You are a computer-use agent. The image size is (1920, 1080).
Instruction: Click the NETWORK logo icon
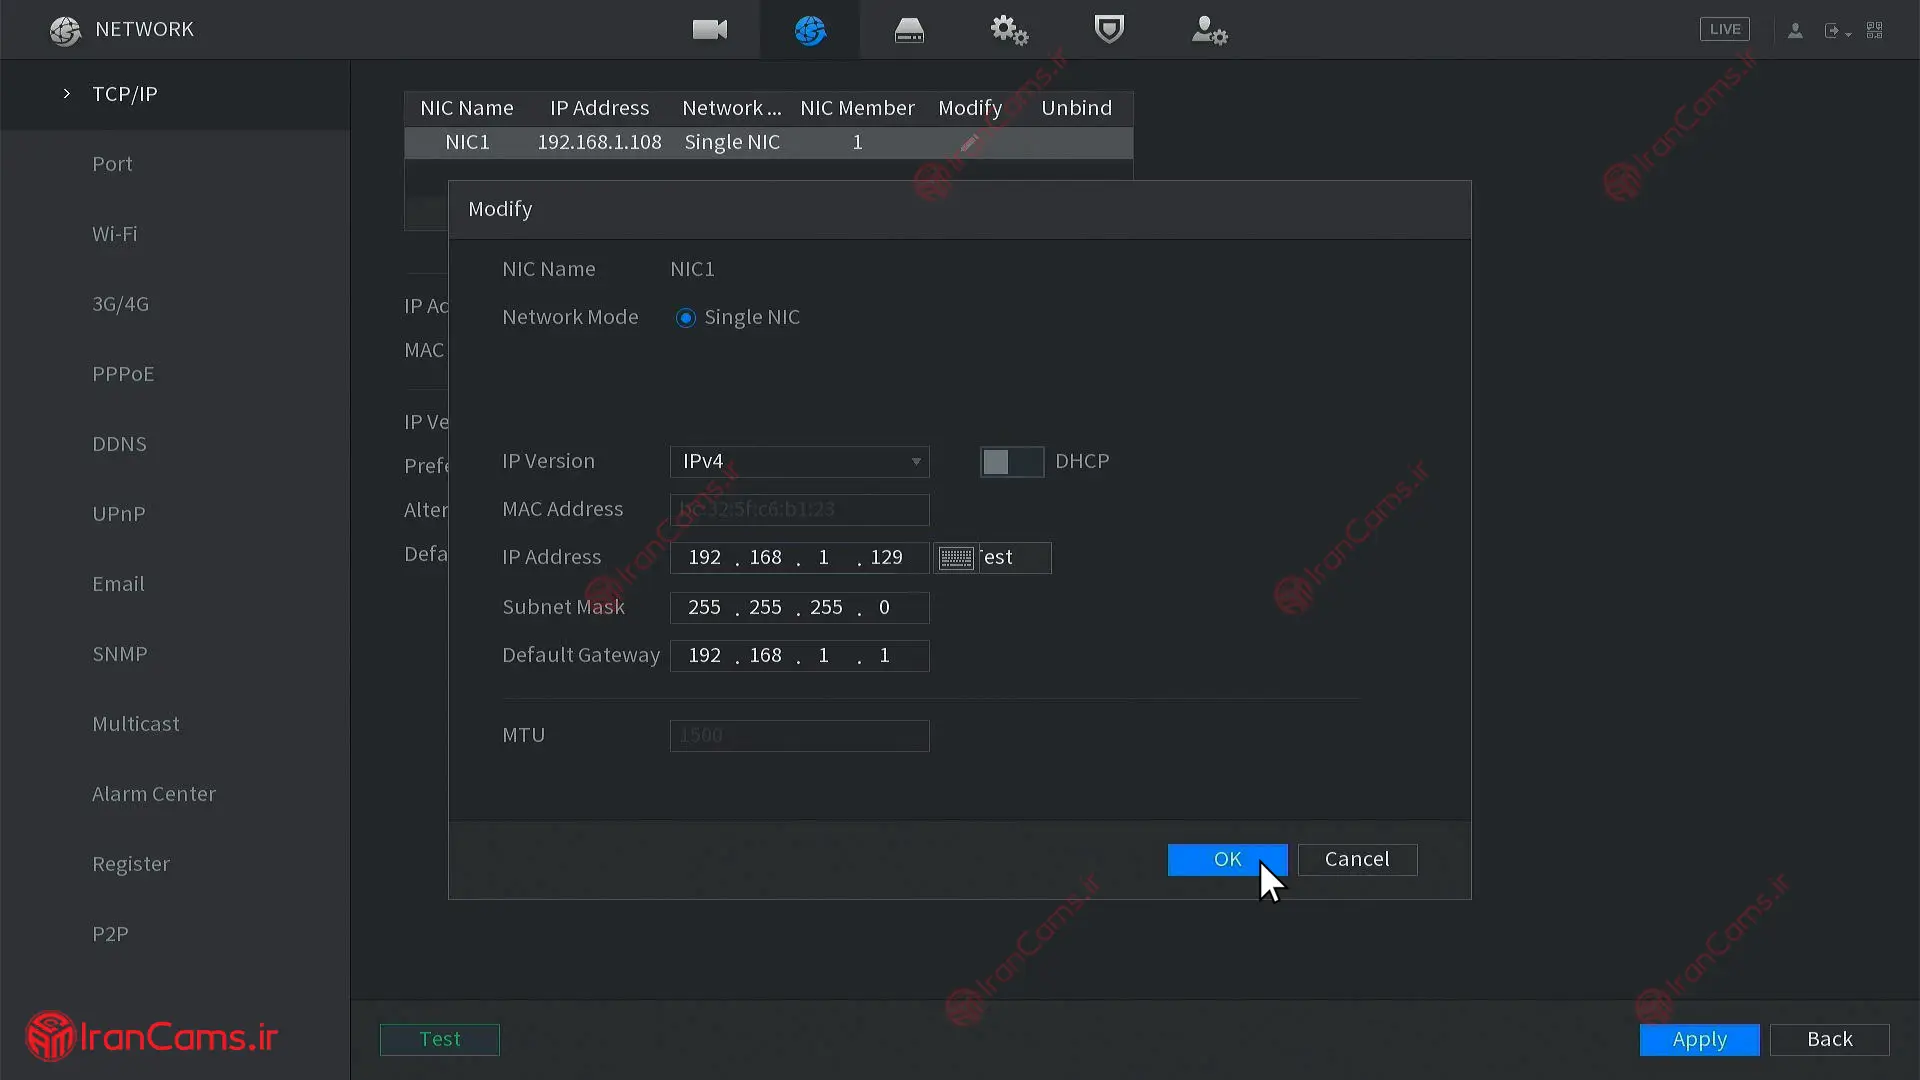65,30
